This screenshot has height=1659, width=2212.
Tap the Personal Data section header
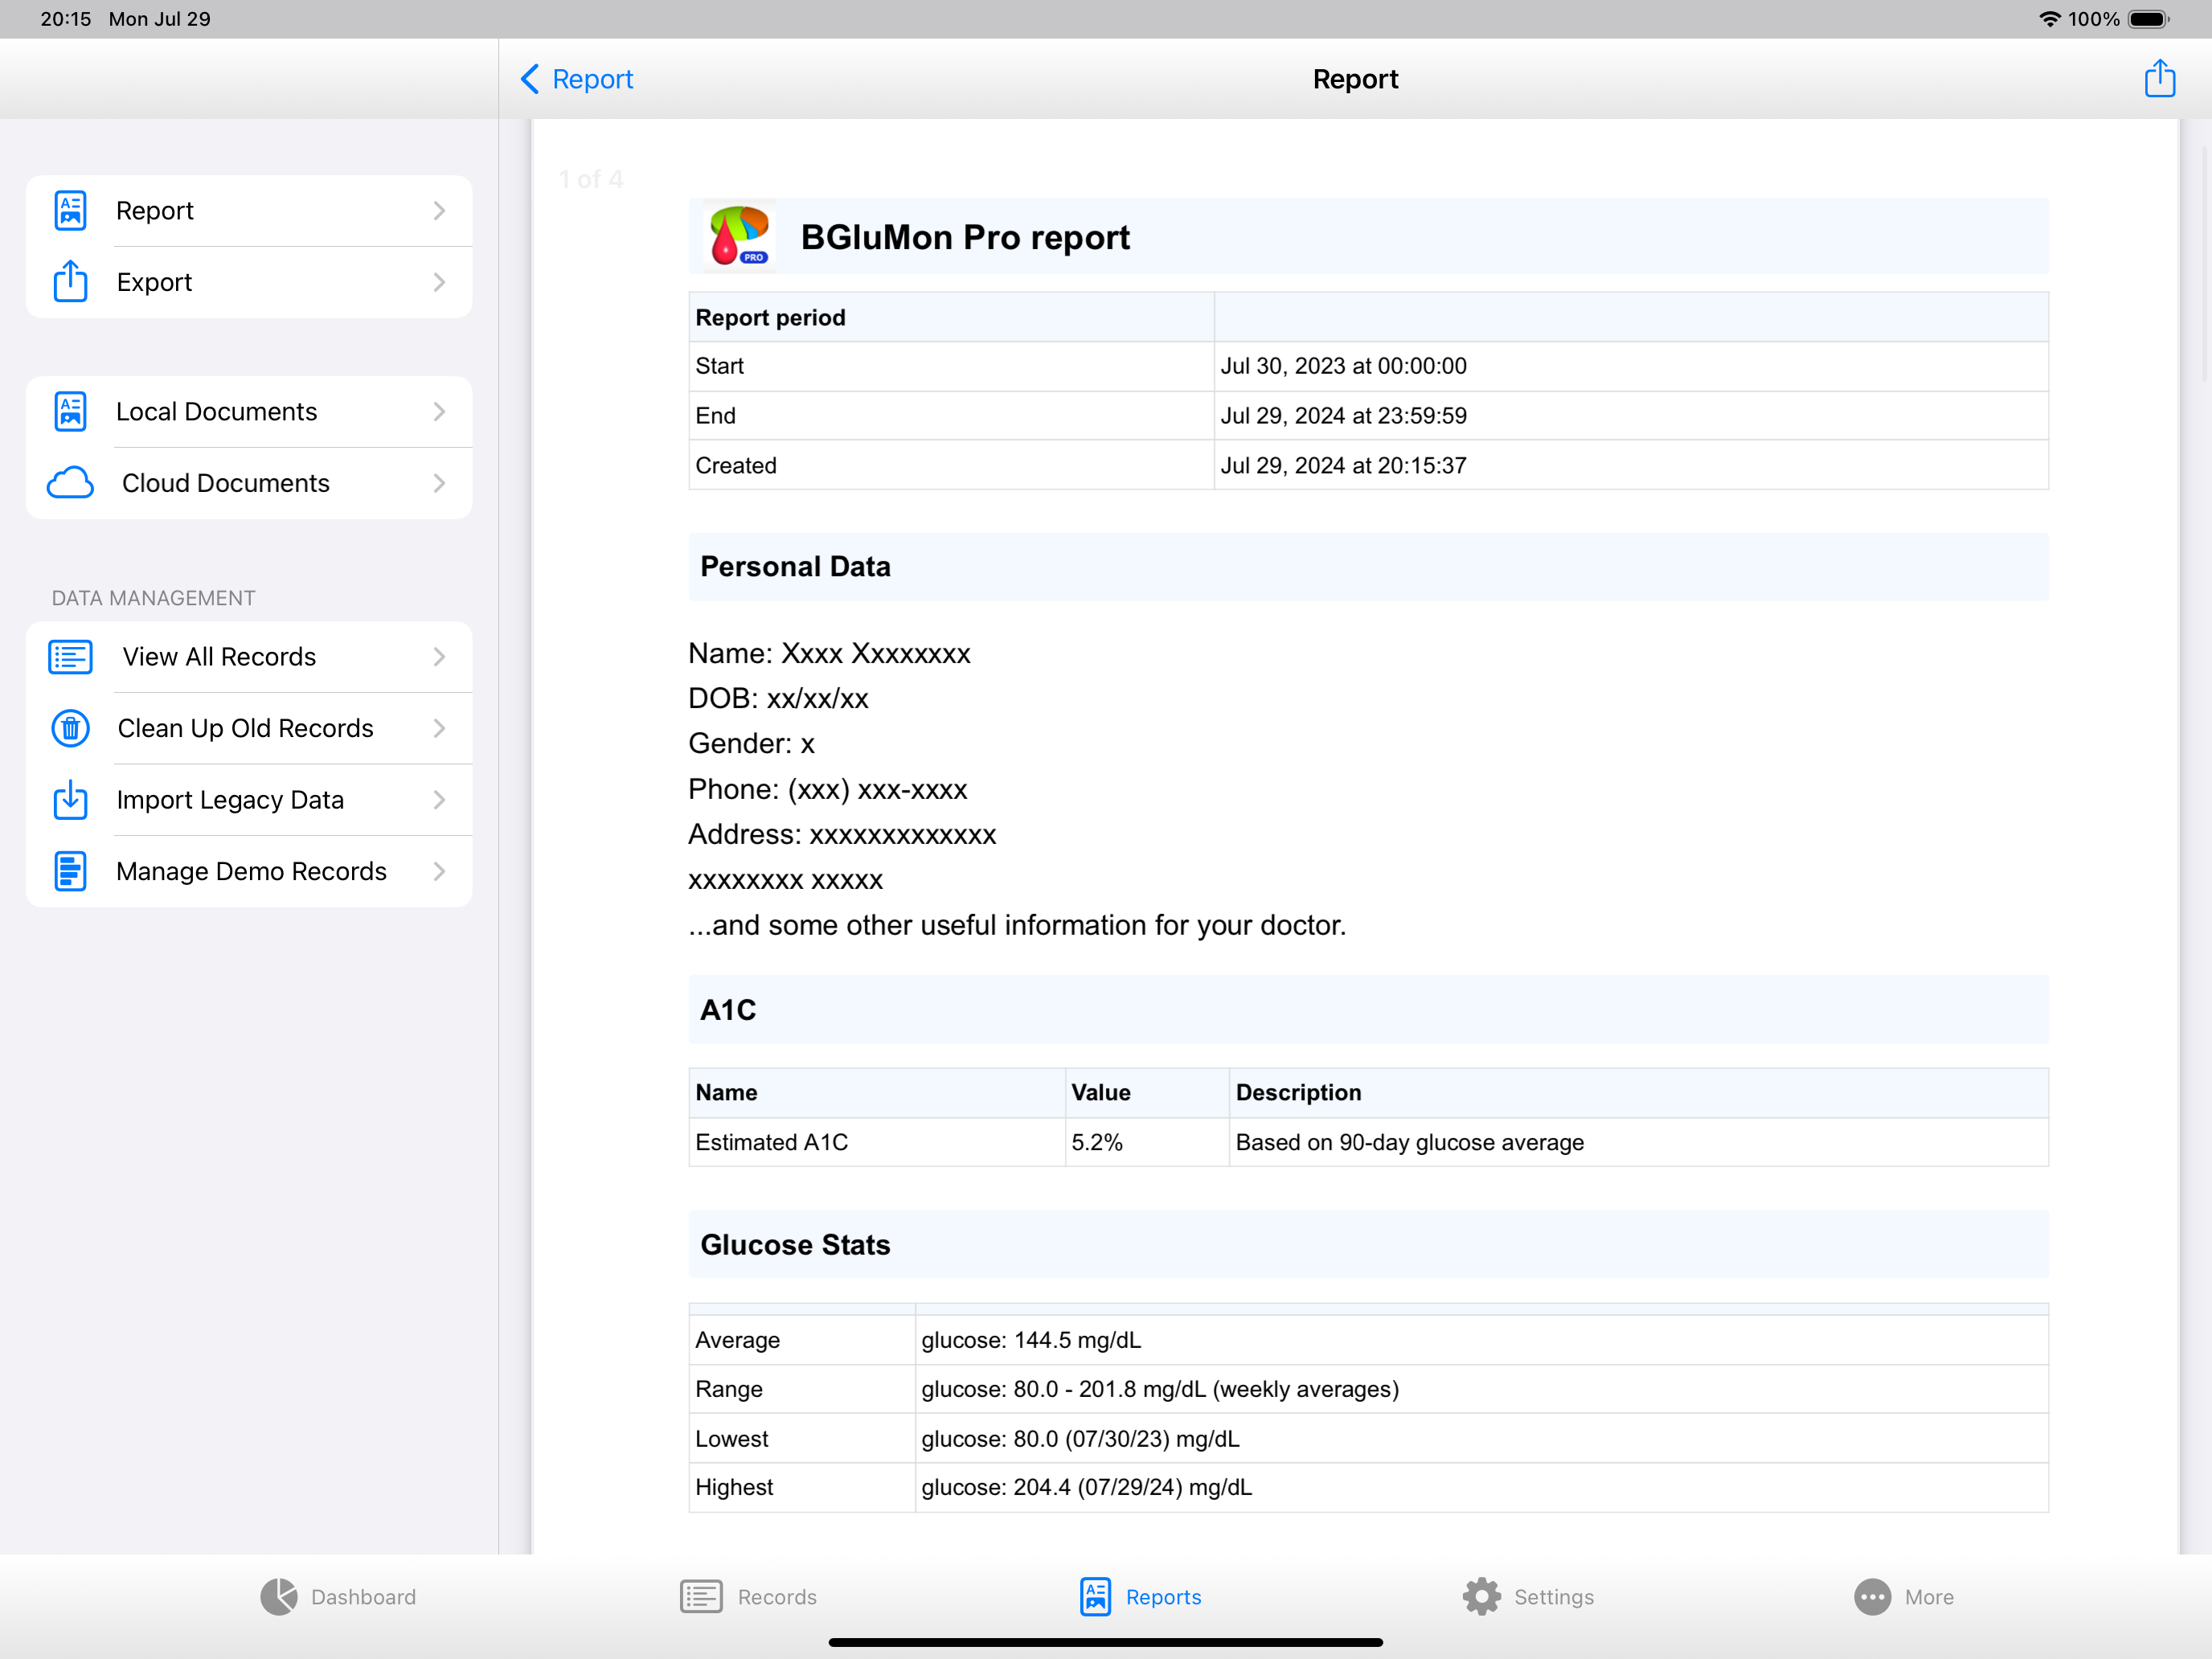coord(1368,567)
